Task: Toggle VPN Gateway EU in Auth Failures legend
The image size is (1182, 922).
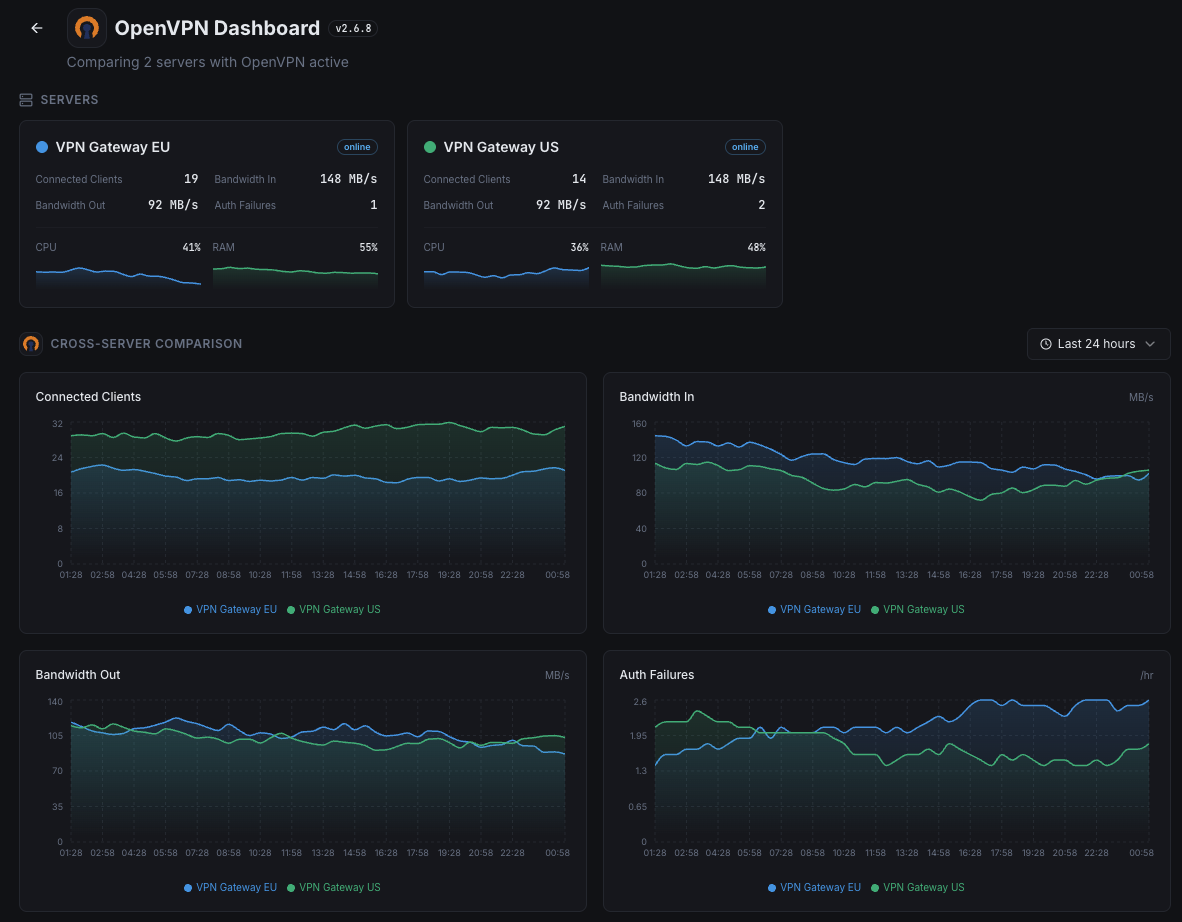Action: tap(815, 887)
